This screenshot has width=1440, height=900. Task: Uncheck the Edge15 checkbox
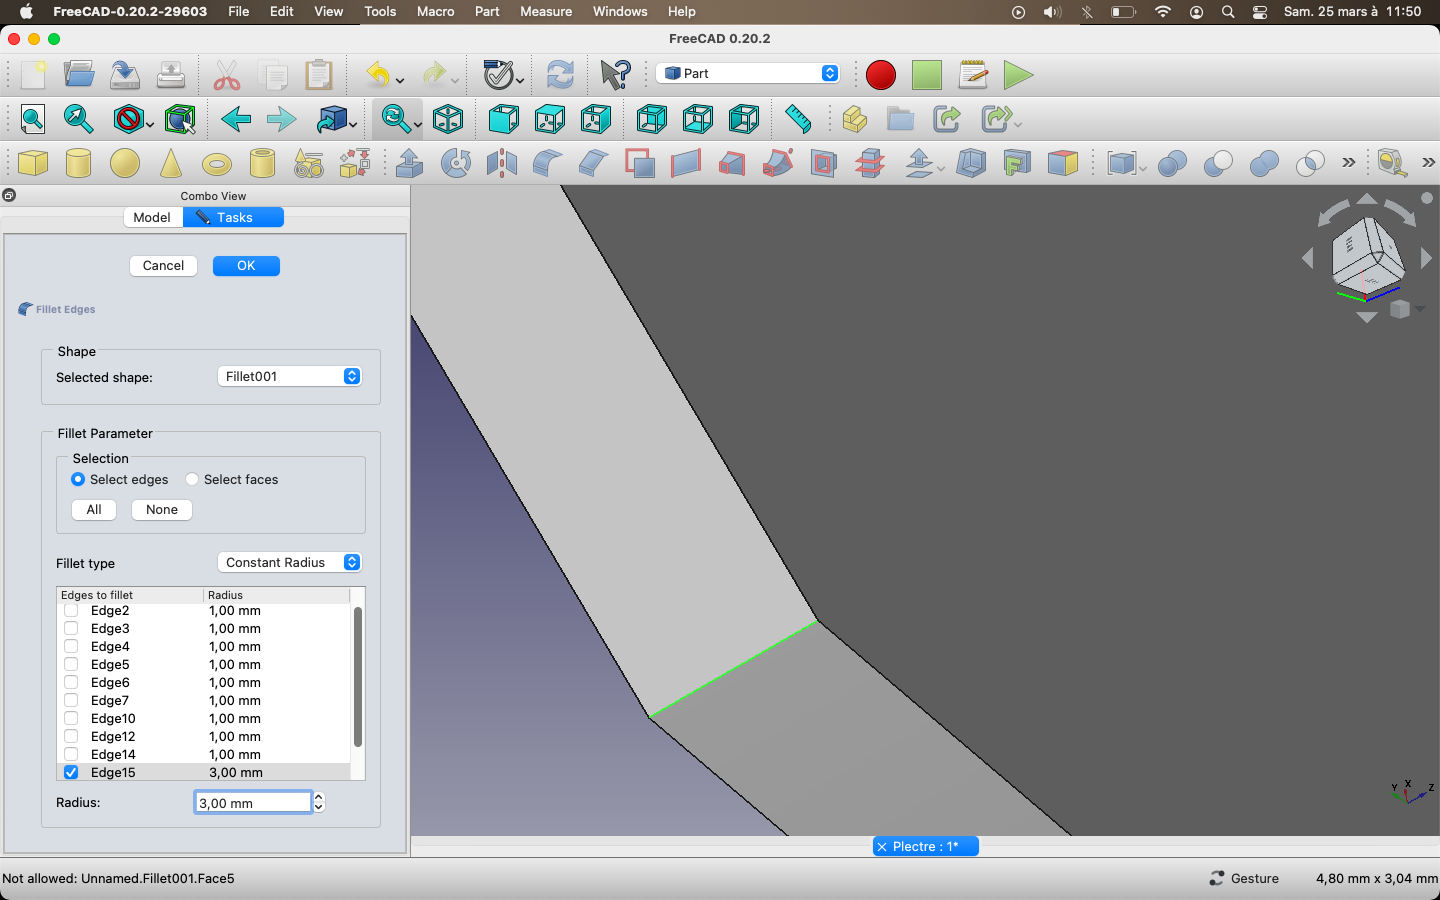(x=71, y=772)
